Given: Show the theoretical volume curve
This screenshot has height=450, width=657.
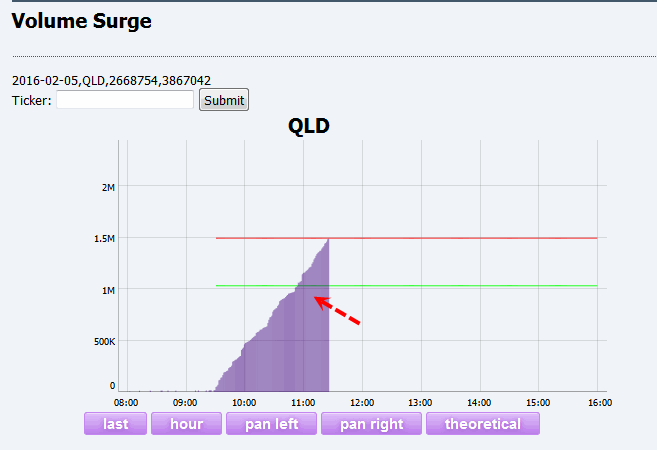Looking at the screenshot, I should point(483,424).
